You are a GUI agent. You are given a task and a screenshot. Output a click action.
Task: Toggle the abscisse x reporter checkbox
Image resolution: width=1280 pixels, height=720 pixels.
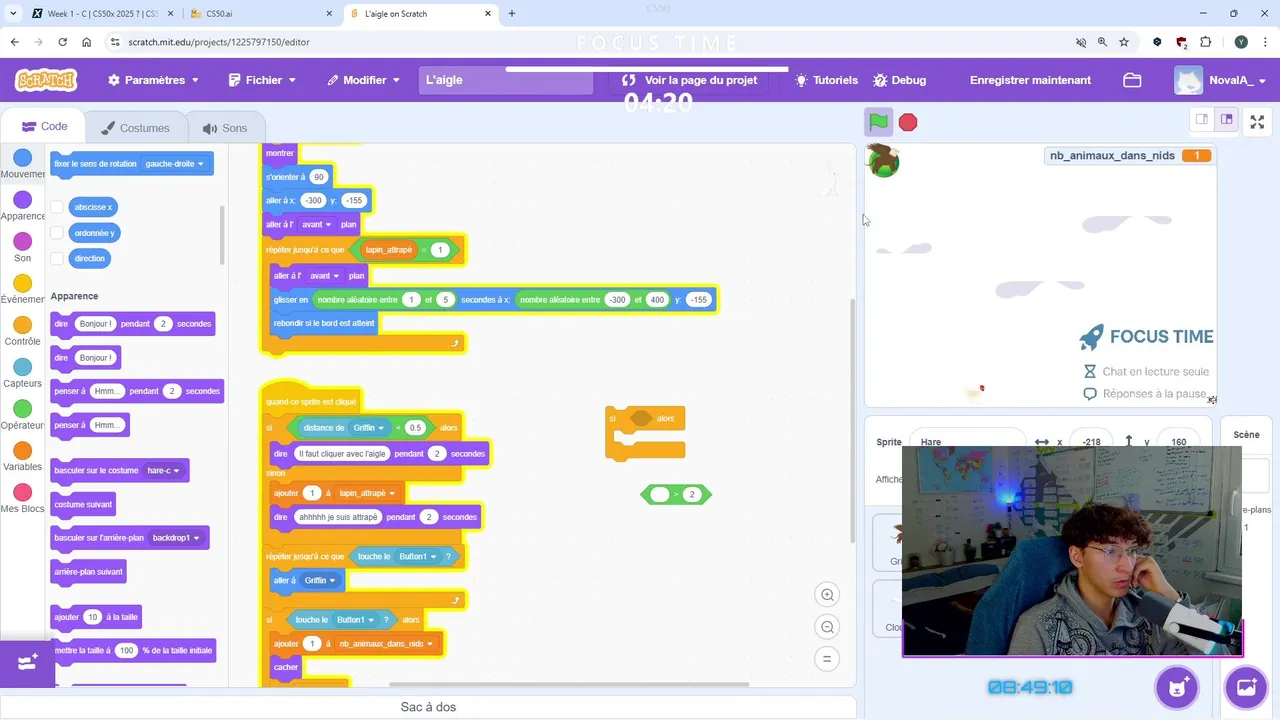tap(57, 207)
